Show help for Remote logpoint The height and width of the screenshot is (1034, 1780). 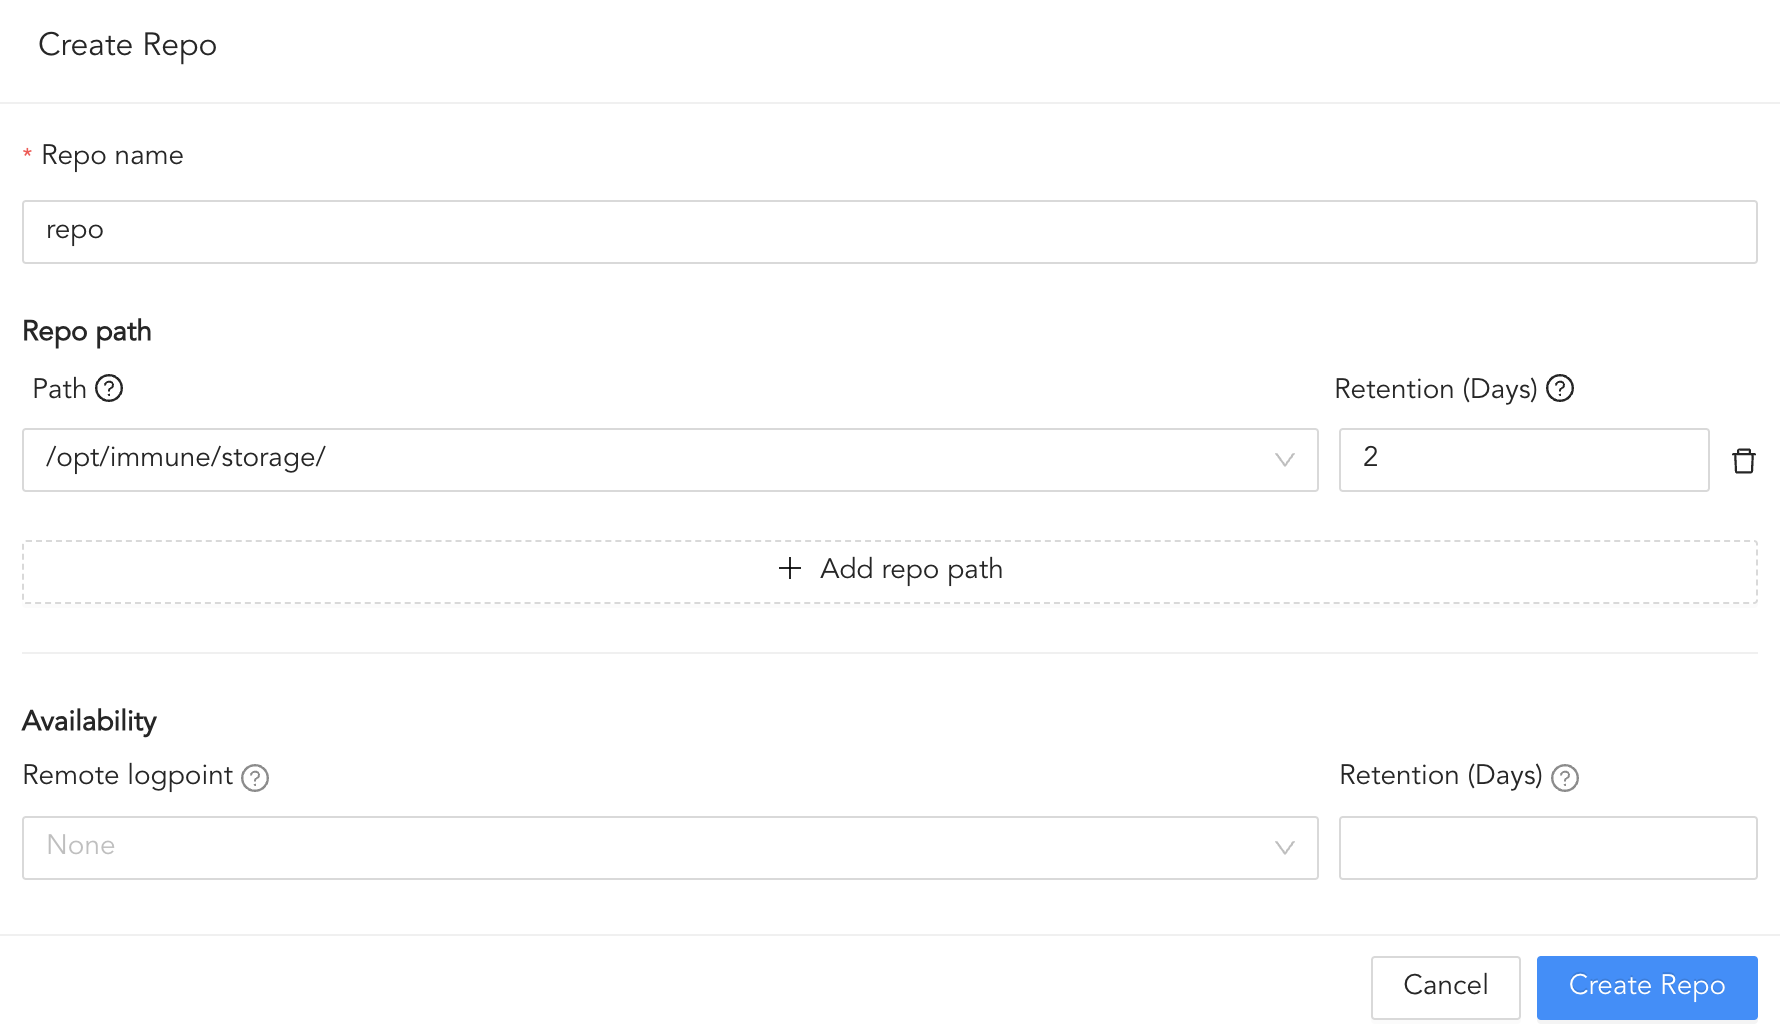click(255, 778)
